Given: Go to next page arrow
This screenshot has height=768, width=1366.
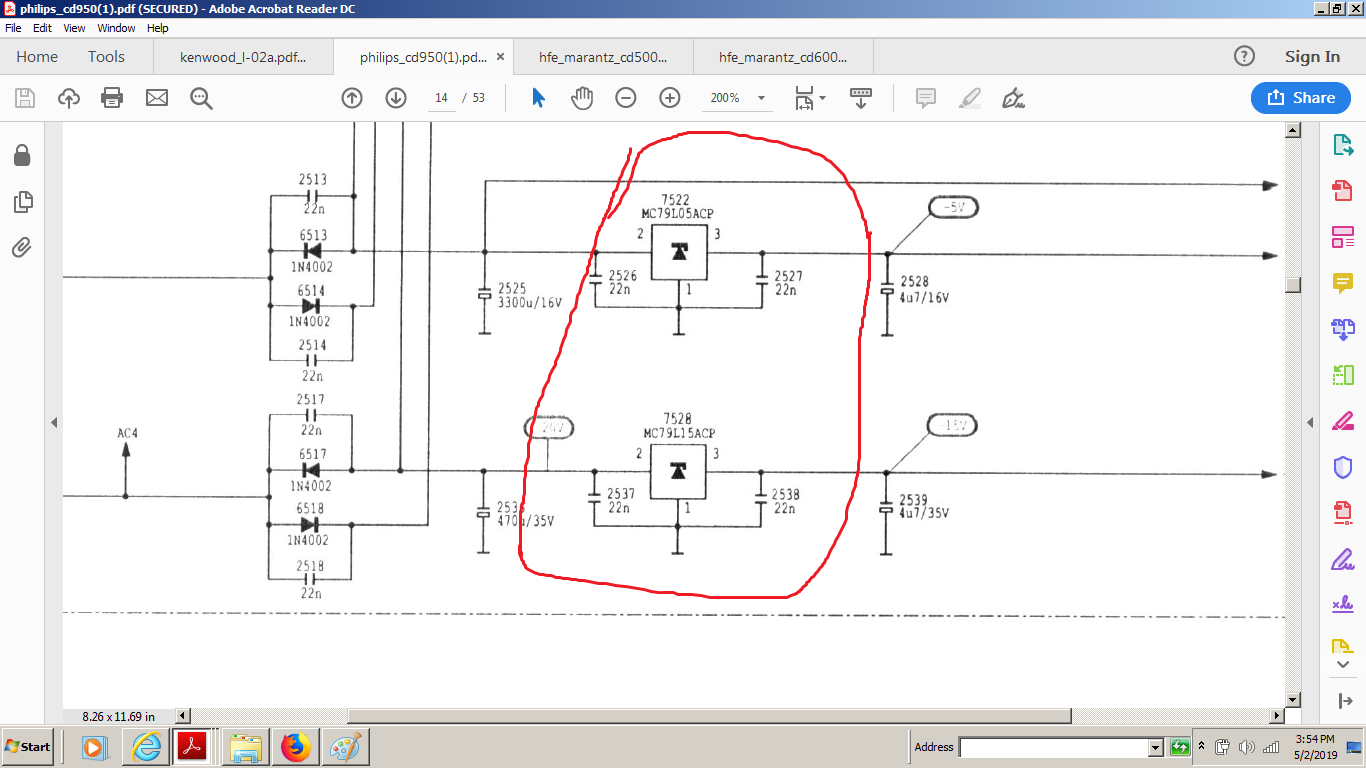Looking at the screenshot, I should click(x=396, y=98).
